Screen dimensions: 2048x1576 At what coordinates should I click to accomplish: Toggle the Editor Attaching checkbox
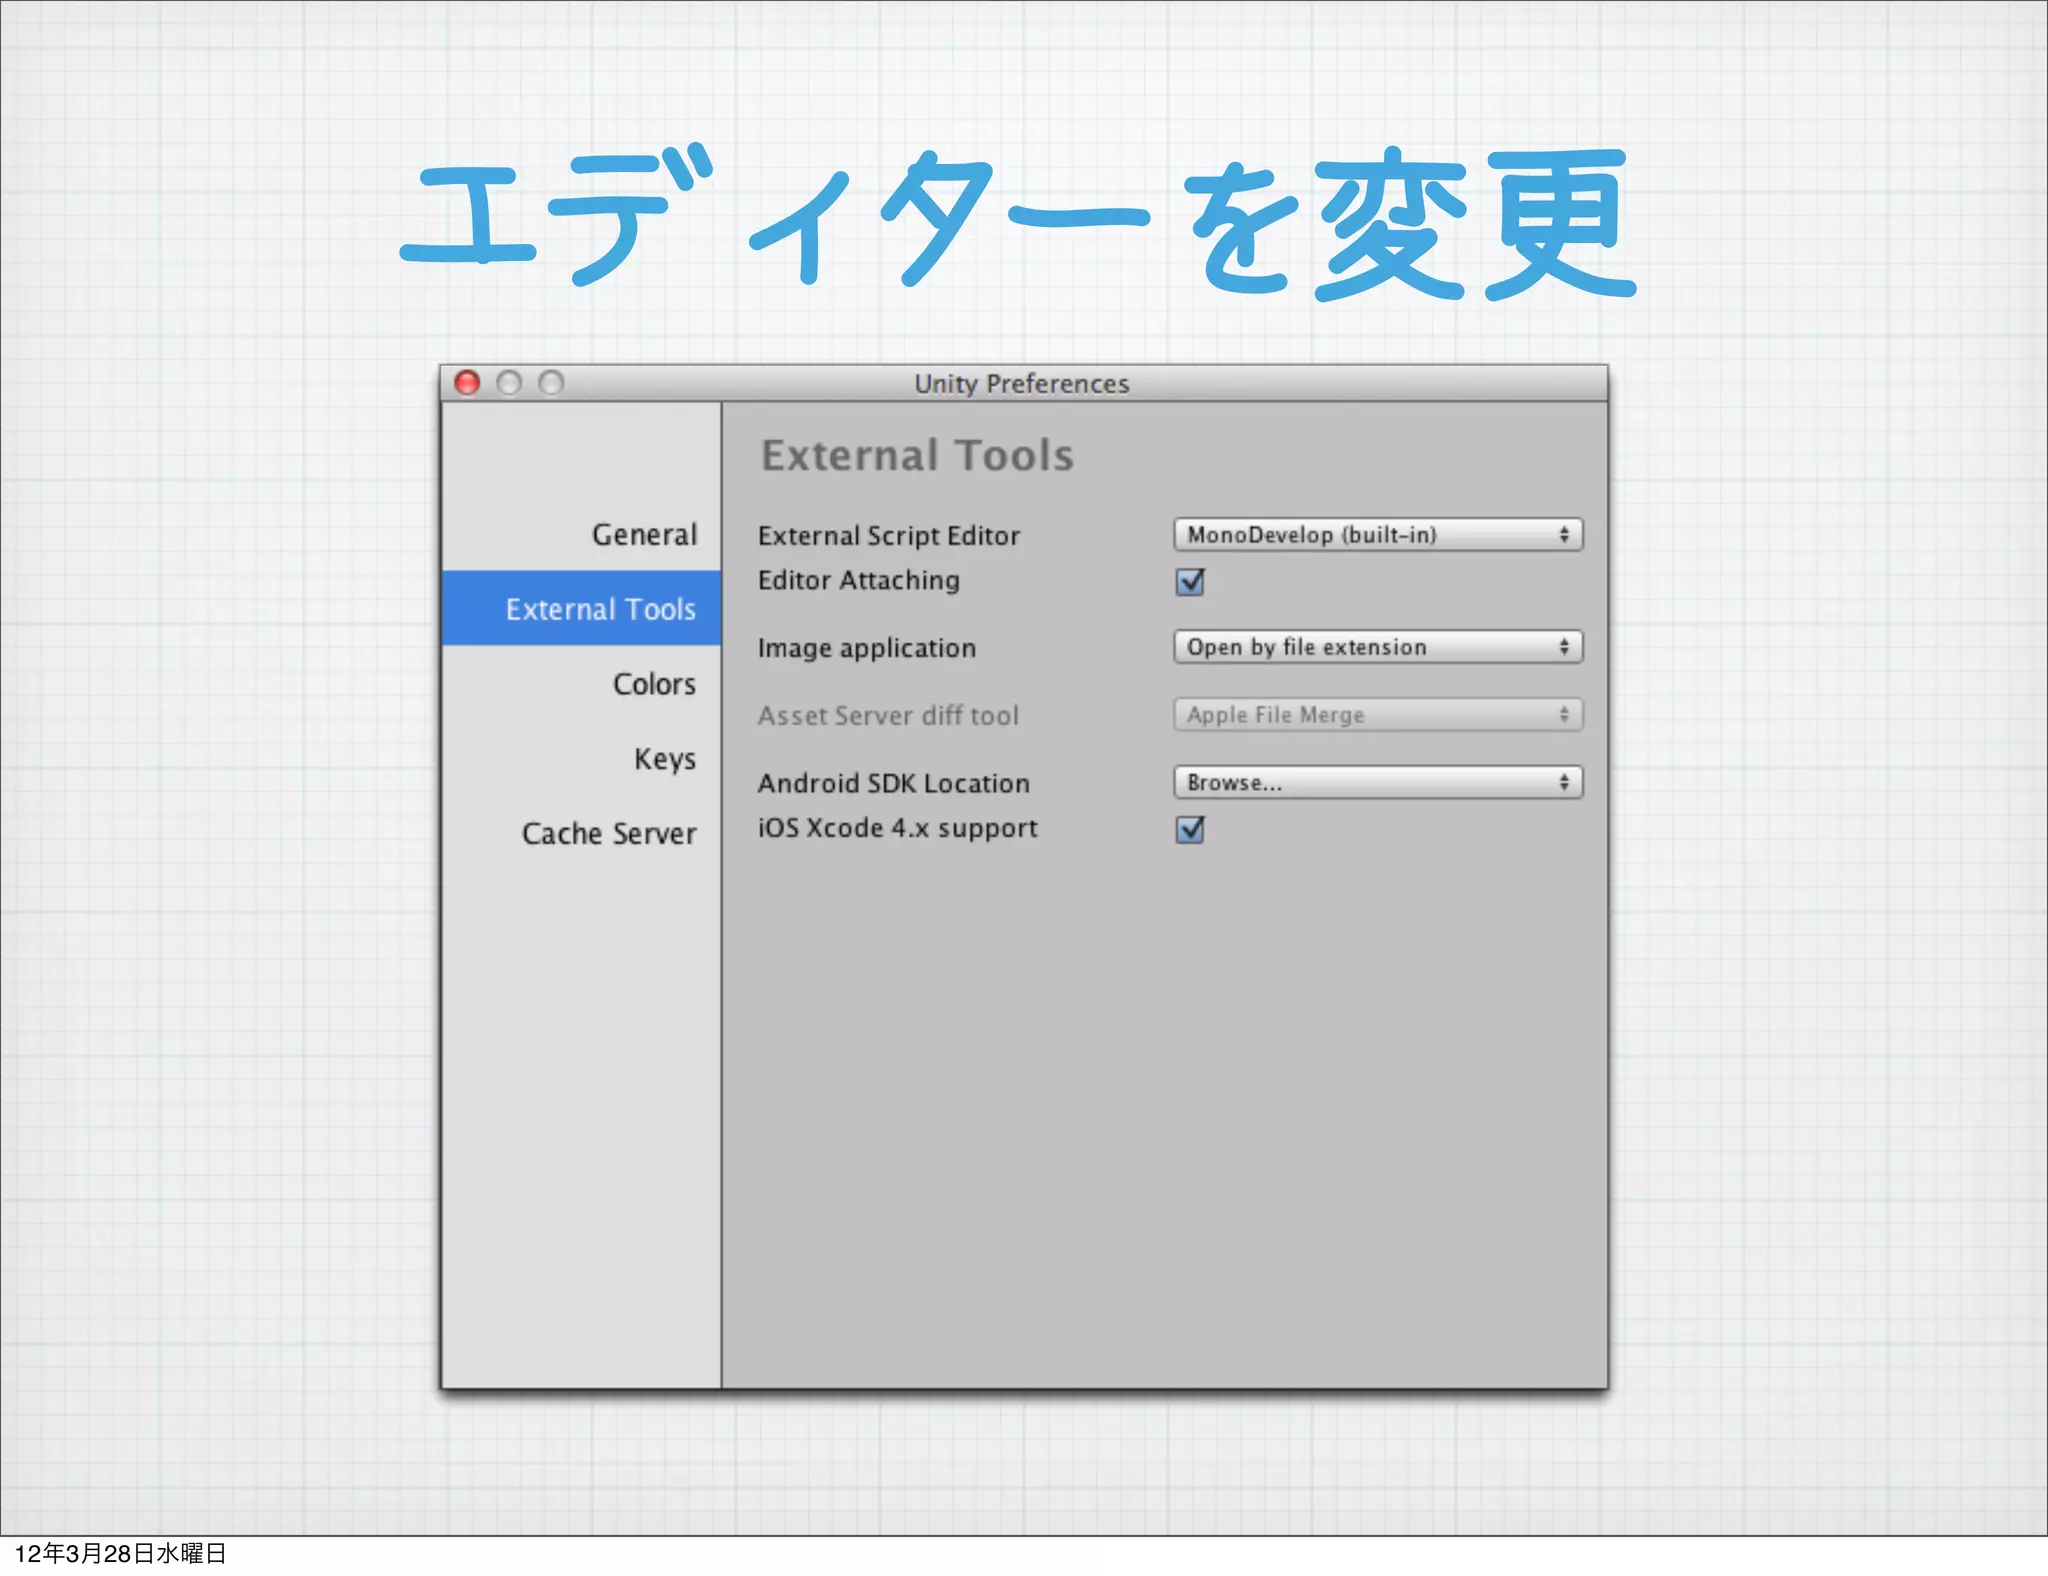[1190, 582]
